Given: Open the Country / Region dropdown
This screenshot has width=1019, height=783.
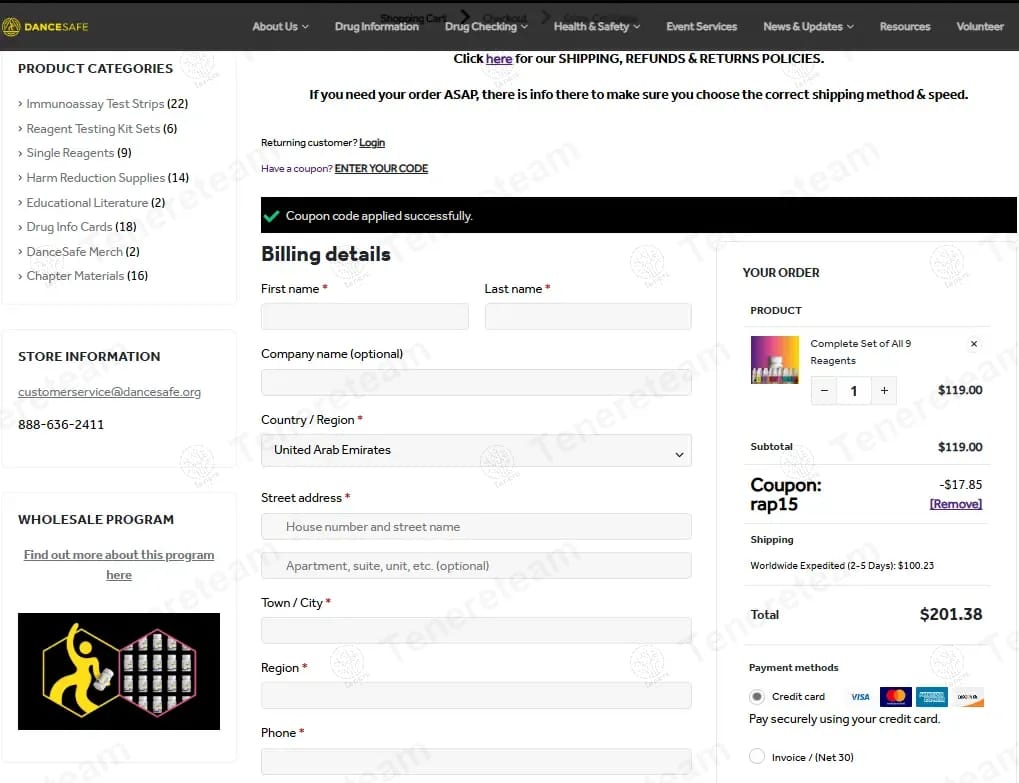Looking at the screenshot, I should 476,450.
